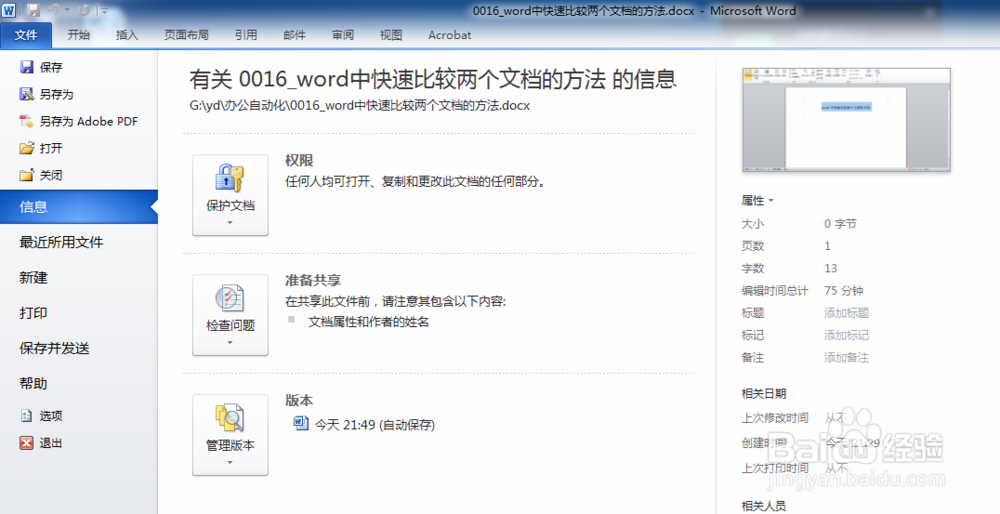Click the 选项 icon in sidebar

pyautogui.click(x=26, y=416)
